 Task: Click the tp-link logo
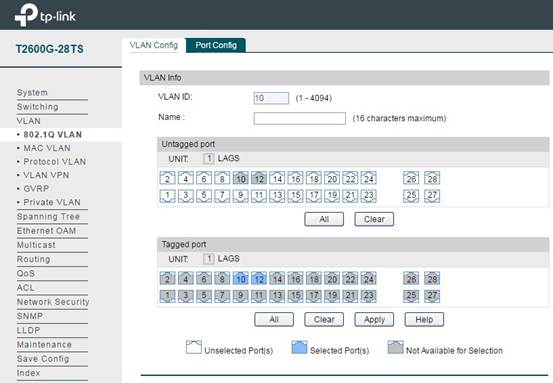pyautogui.click(x=45, y=15)
